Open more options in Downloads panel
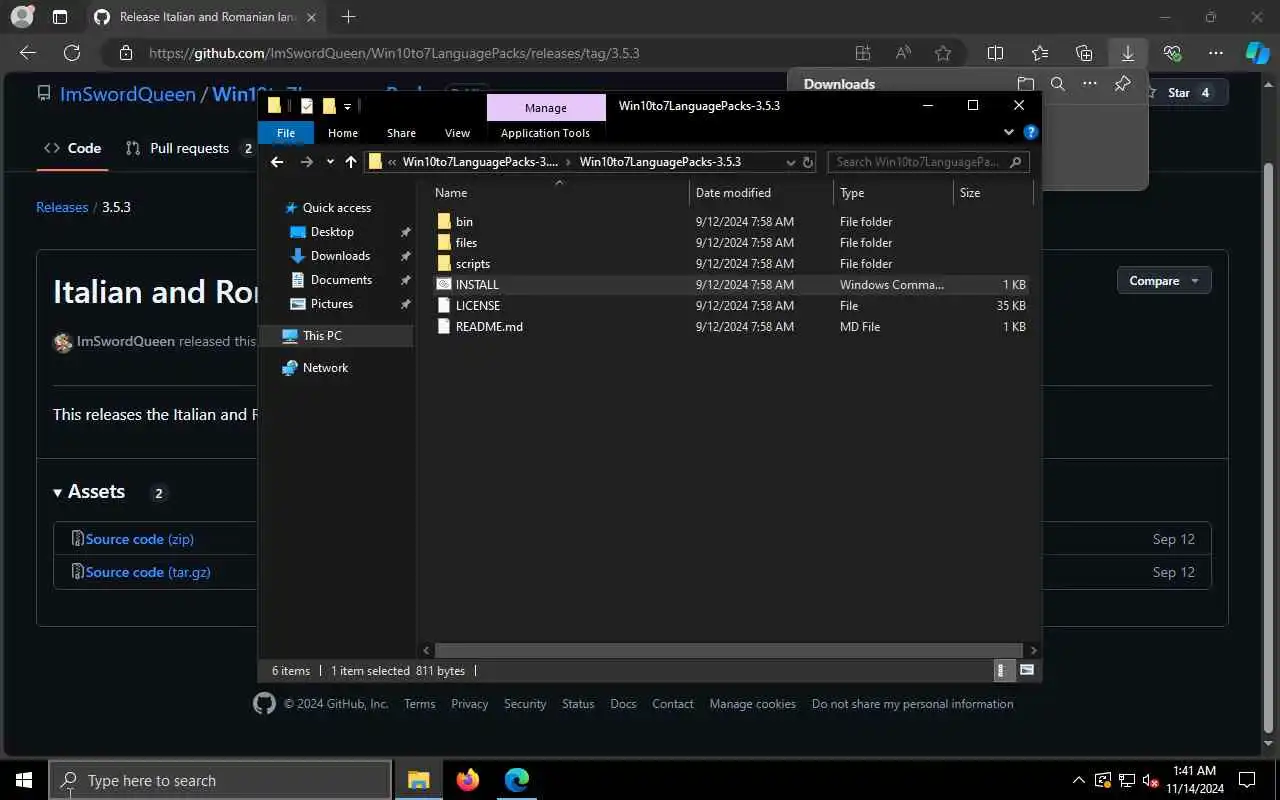Viewport: 1280px width, 800px height. pos(1090,84)
